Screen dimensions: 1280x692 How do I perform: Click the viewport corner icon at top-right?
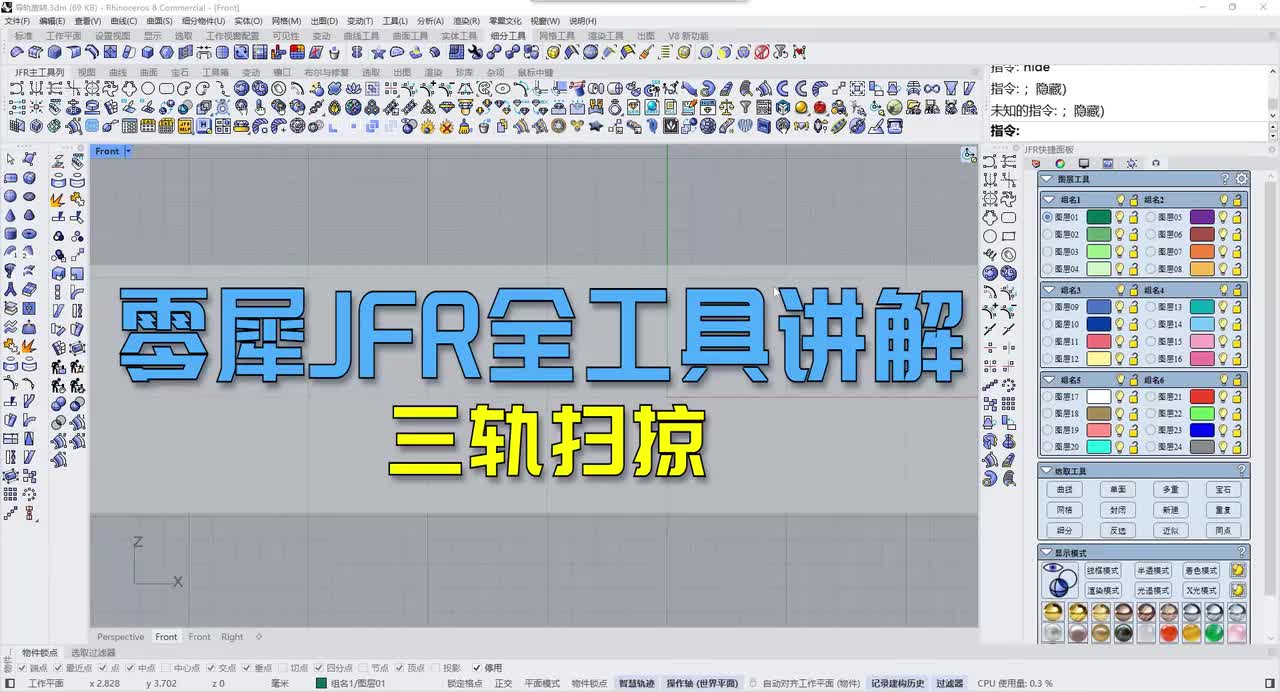coord(968,154)
